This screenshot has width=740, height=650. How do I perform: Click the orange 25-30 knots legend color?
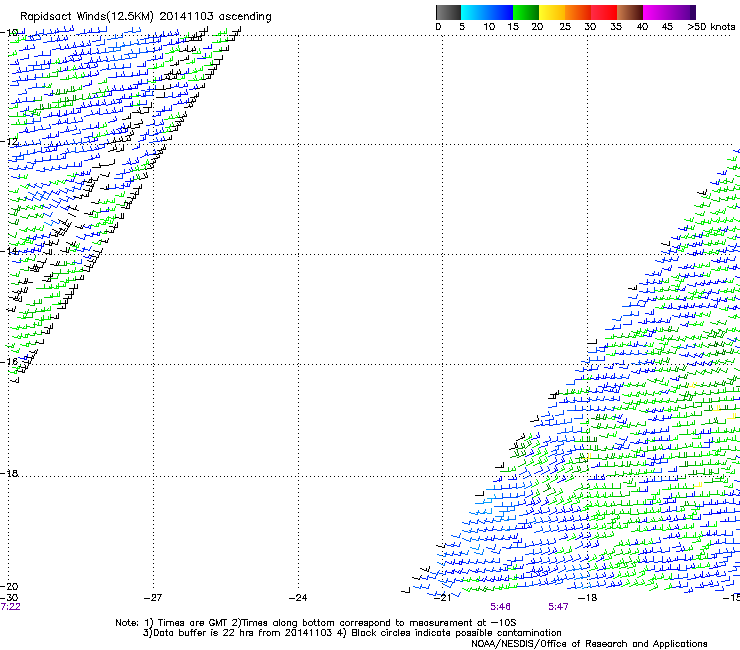578,12
